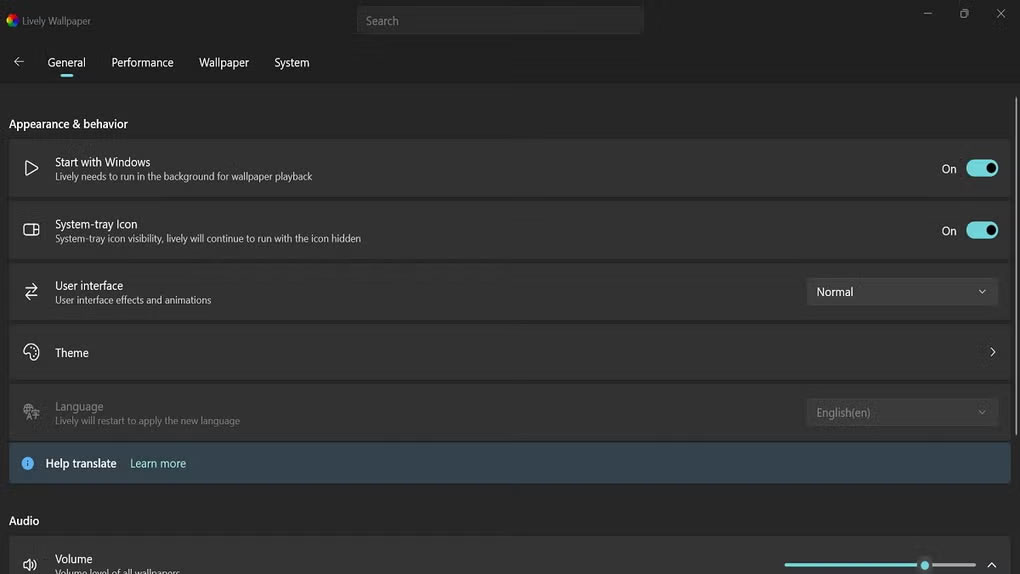
Task: Collapse the Volume section chevron
Action: [x=992, y=565]
